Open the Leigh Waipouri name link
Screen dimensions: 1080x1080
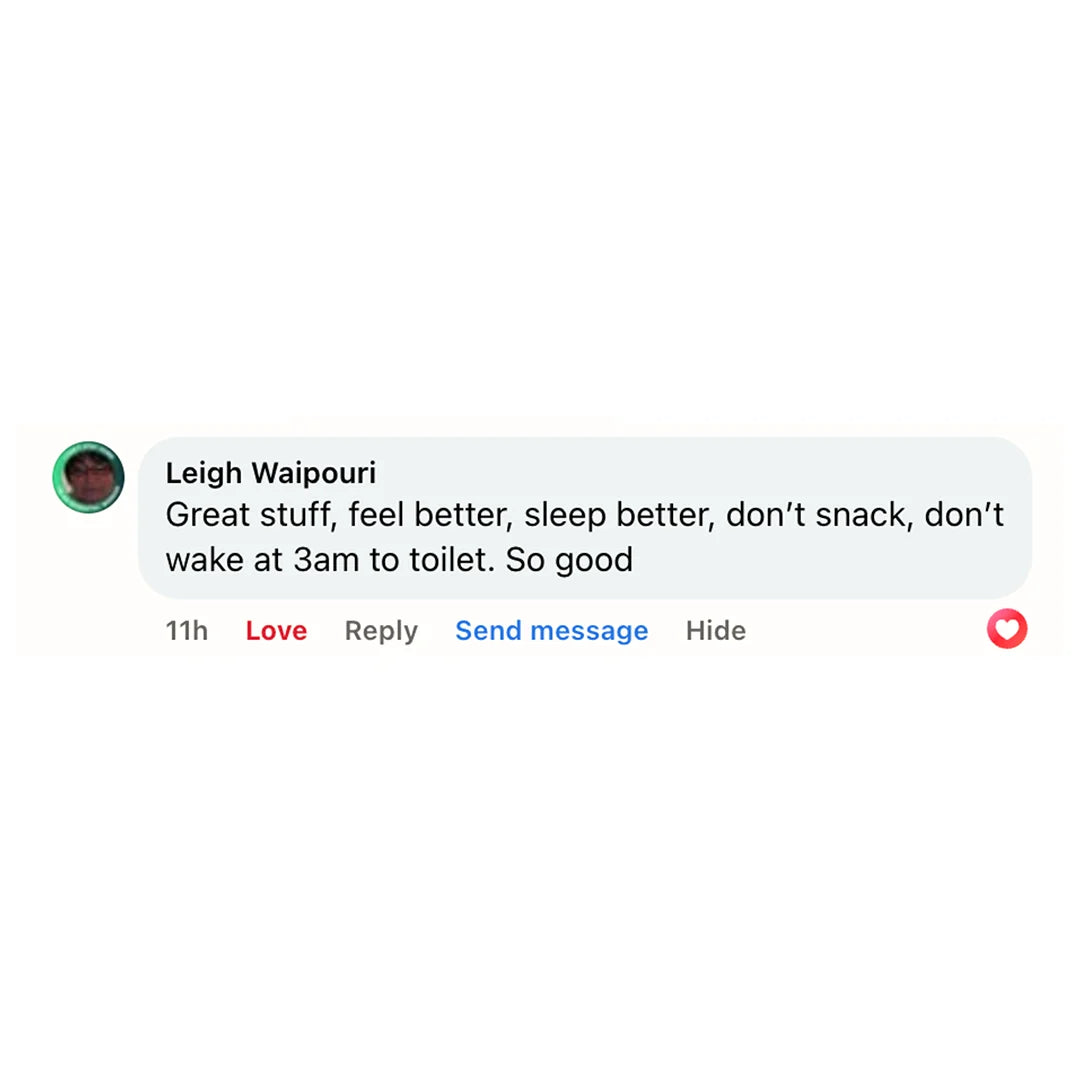270,472
